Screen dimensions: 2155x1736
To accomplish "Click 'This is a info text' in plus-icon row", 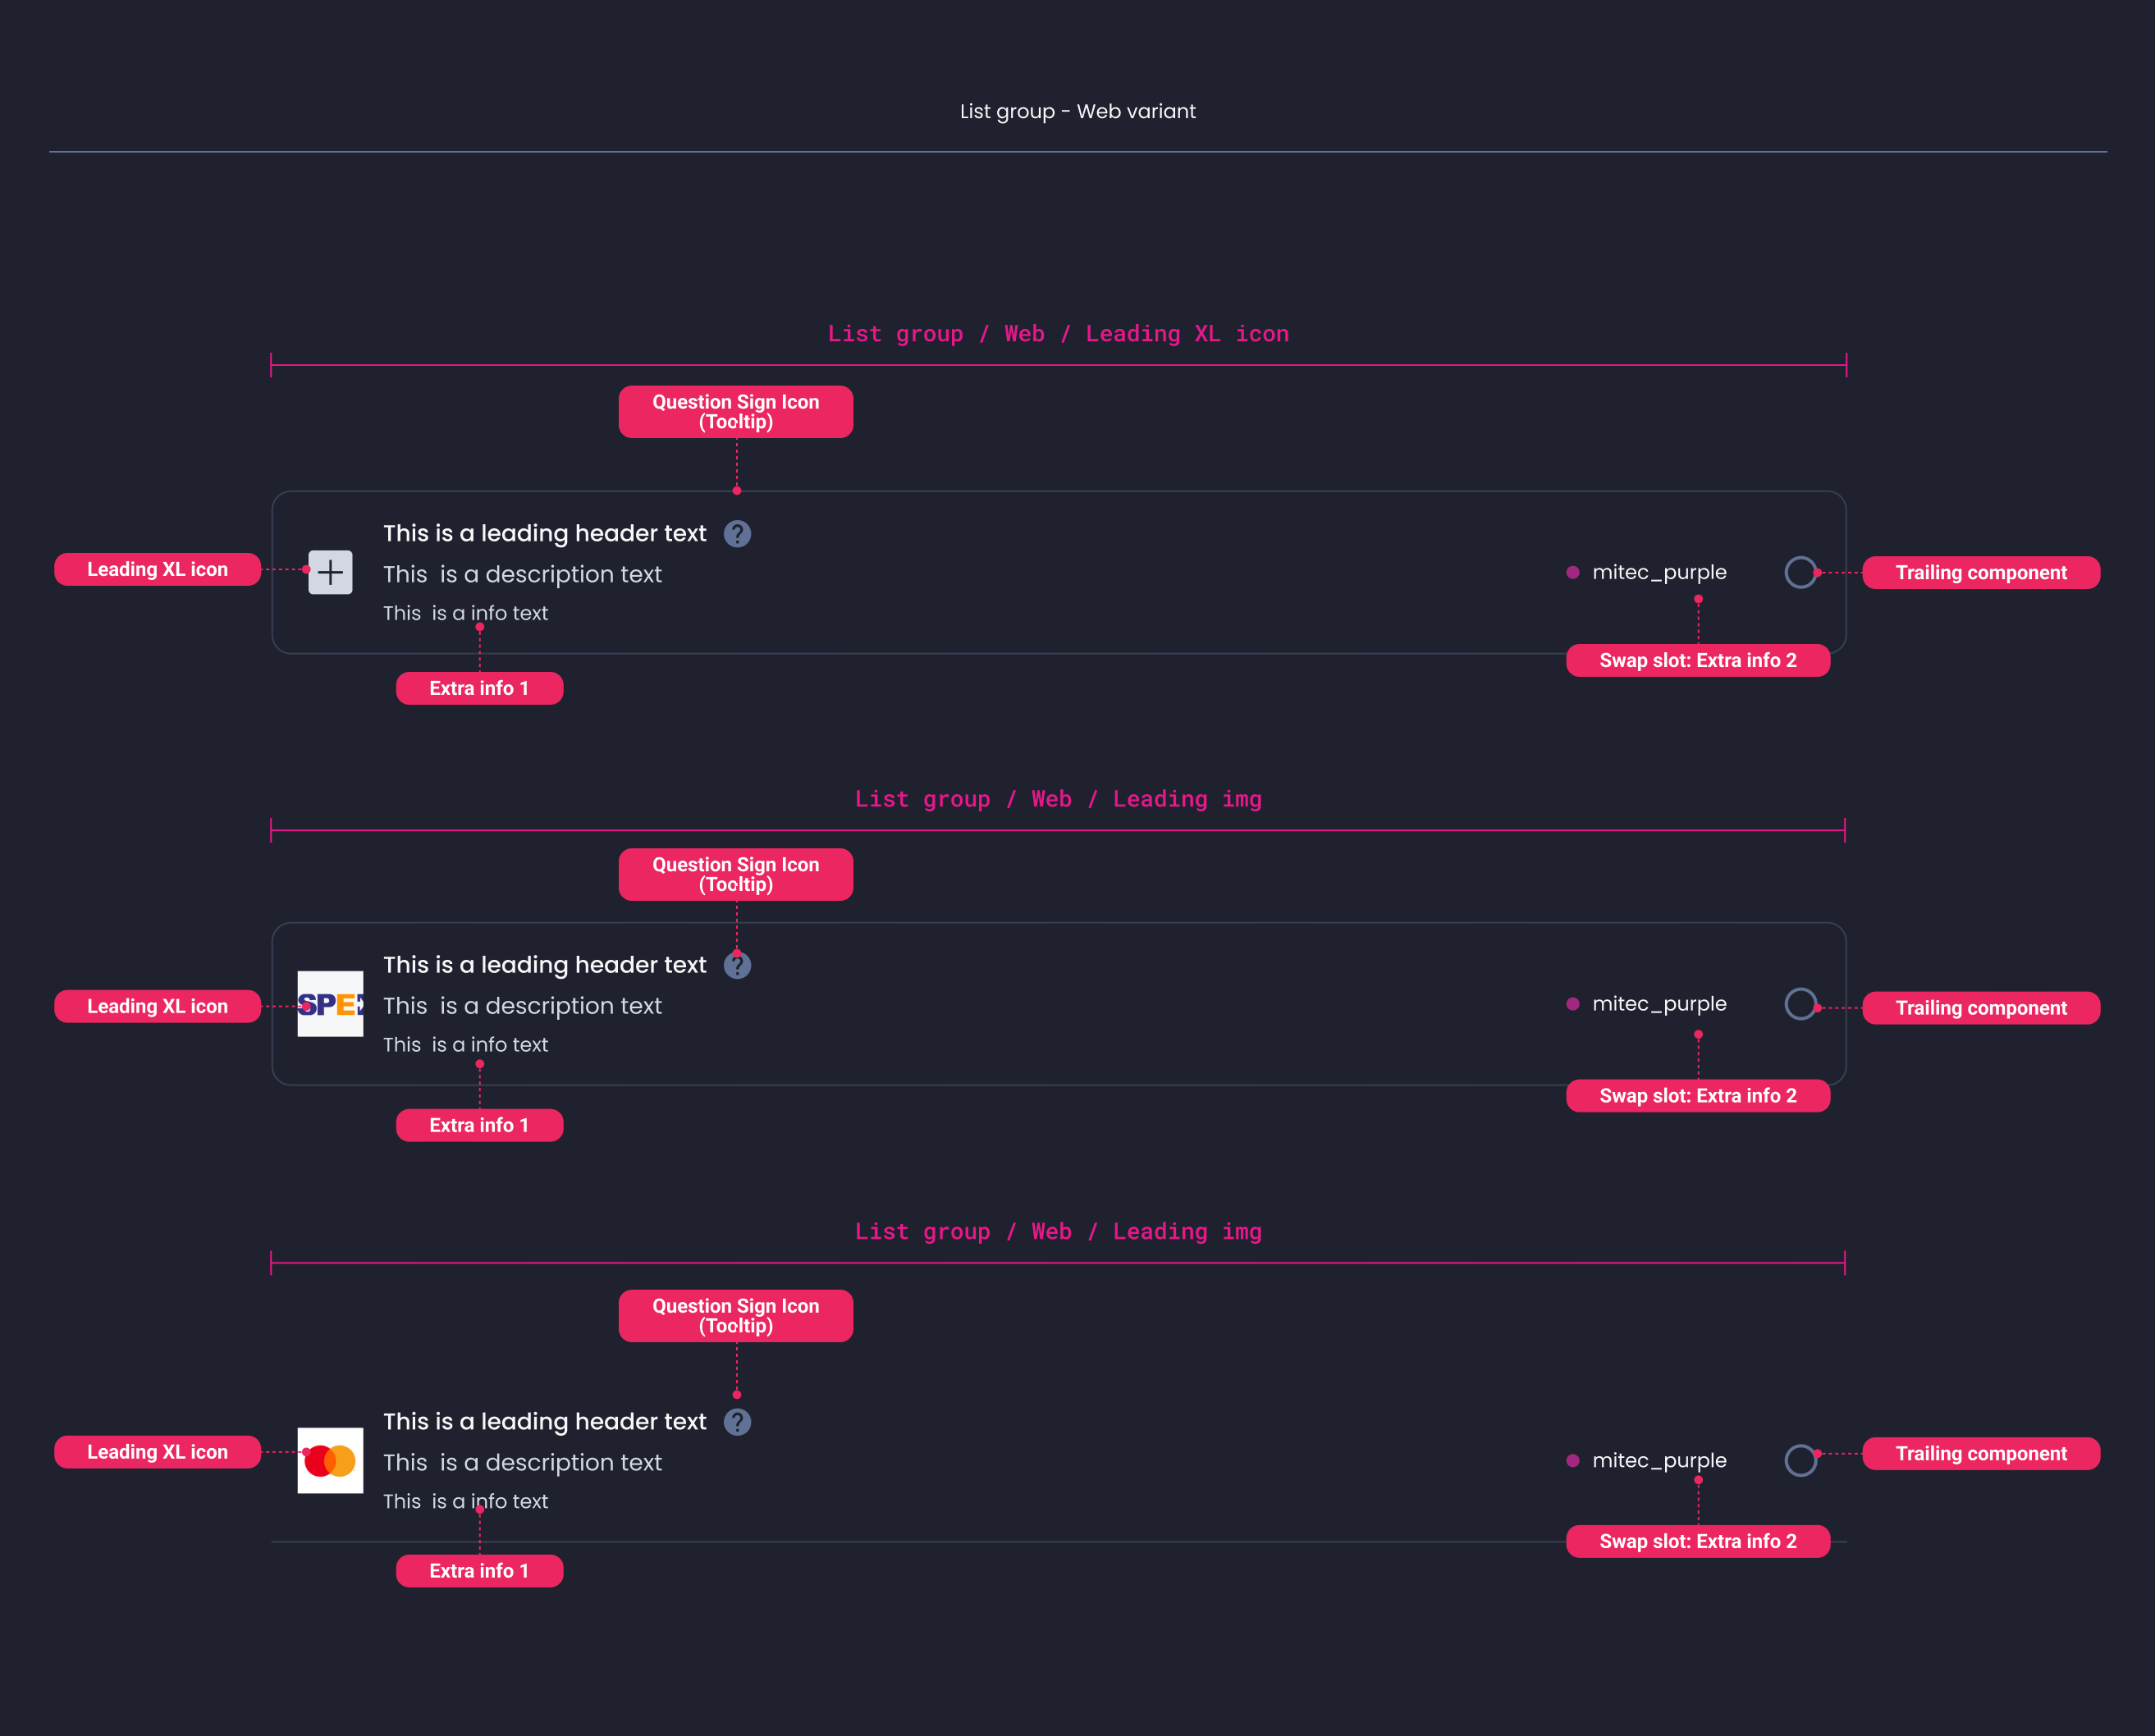I will tap(466, 613).
